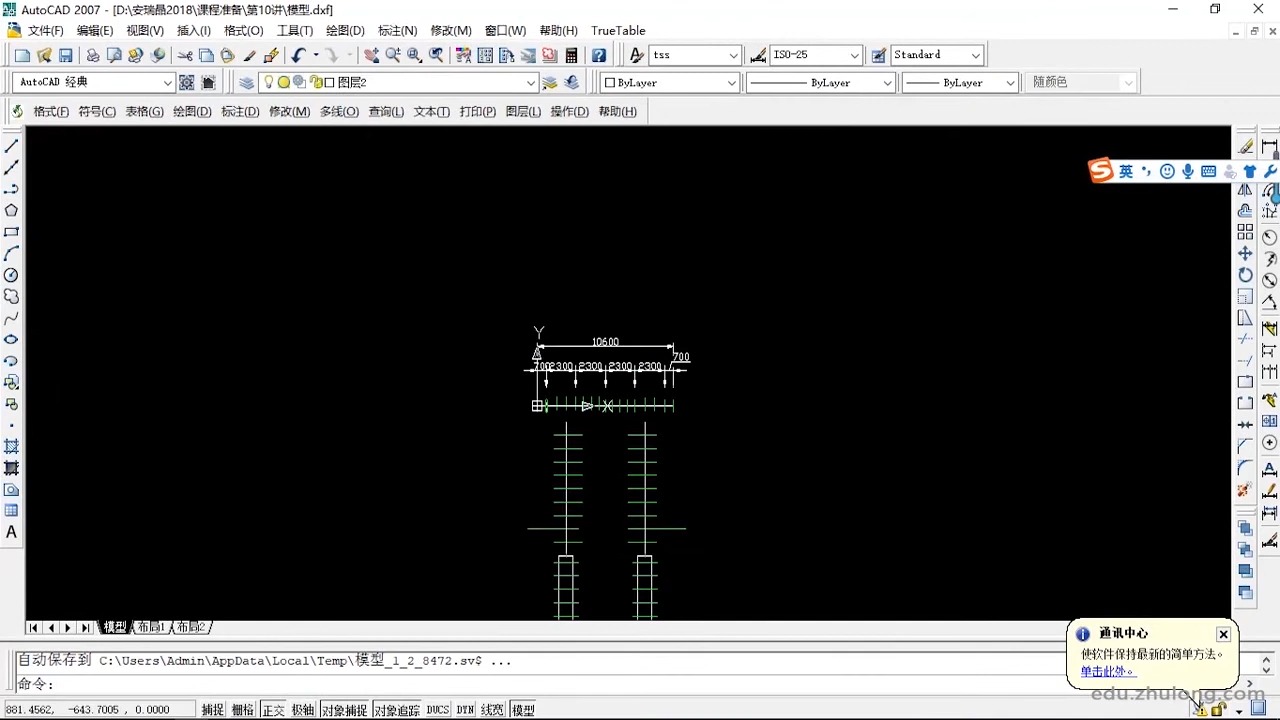Click the Cut scissors icon

(185, 55)
